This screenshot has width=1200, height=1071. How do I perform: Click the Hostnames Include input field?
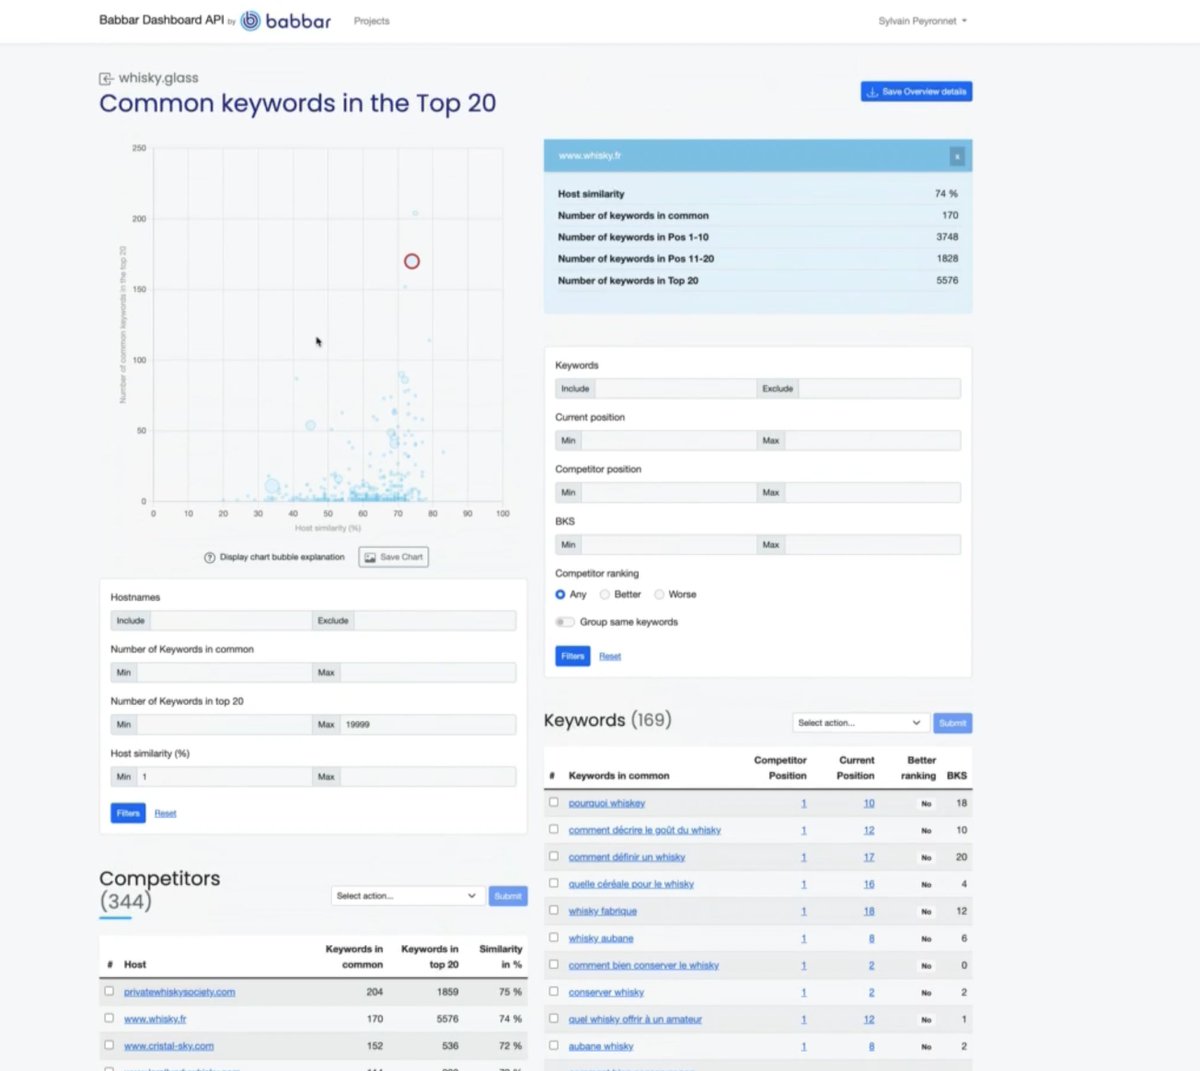pos(231,621)
